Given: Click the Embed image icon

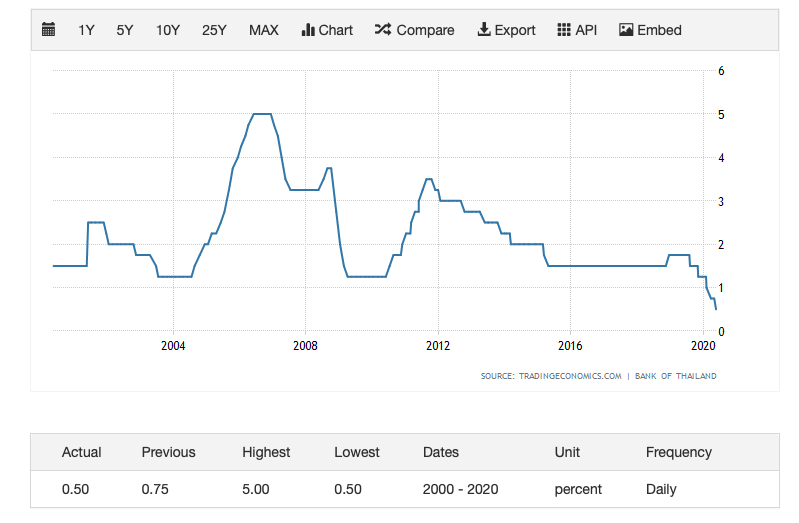Looking at the screenshot, I should coord(626,30).
